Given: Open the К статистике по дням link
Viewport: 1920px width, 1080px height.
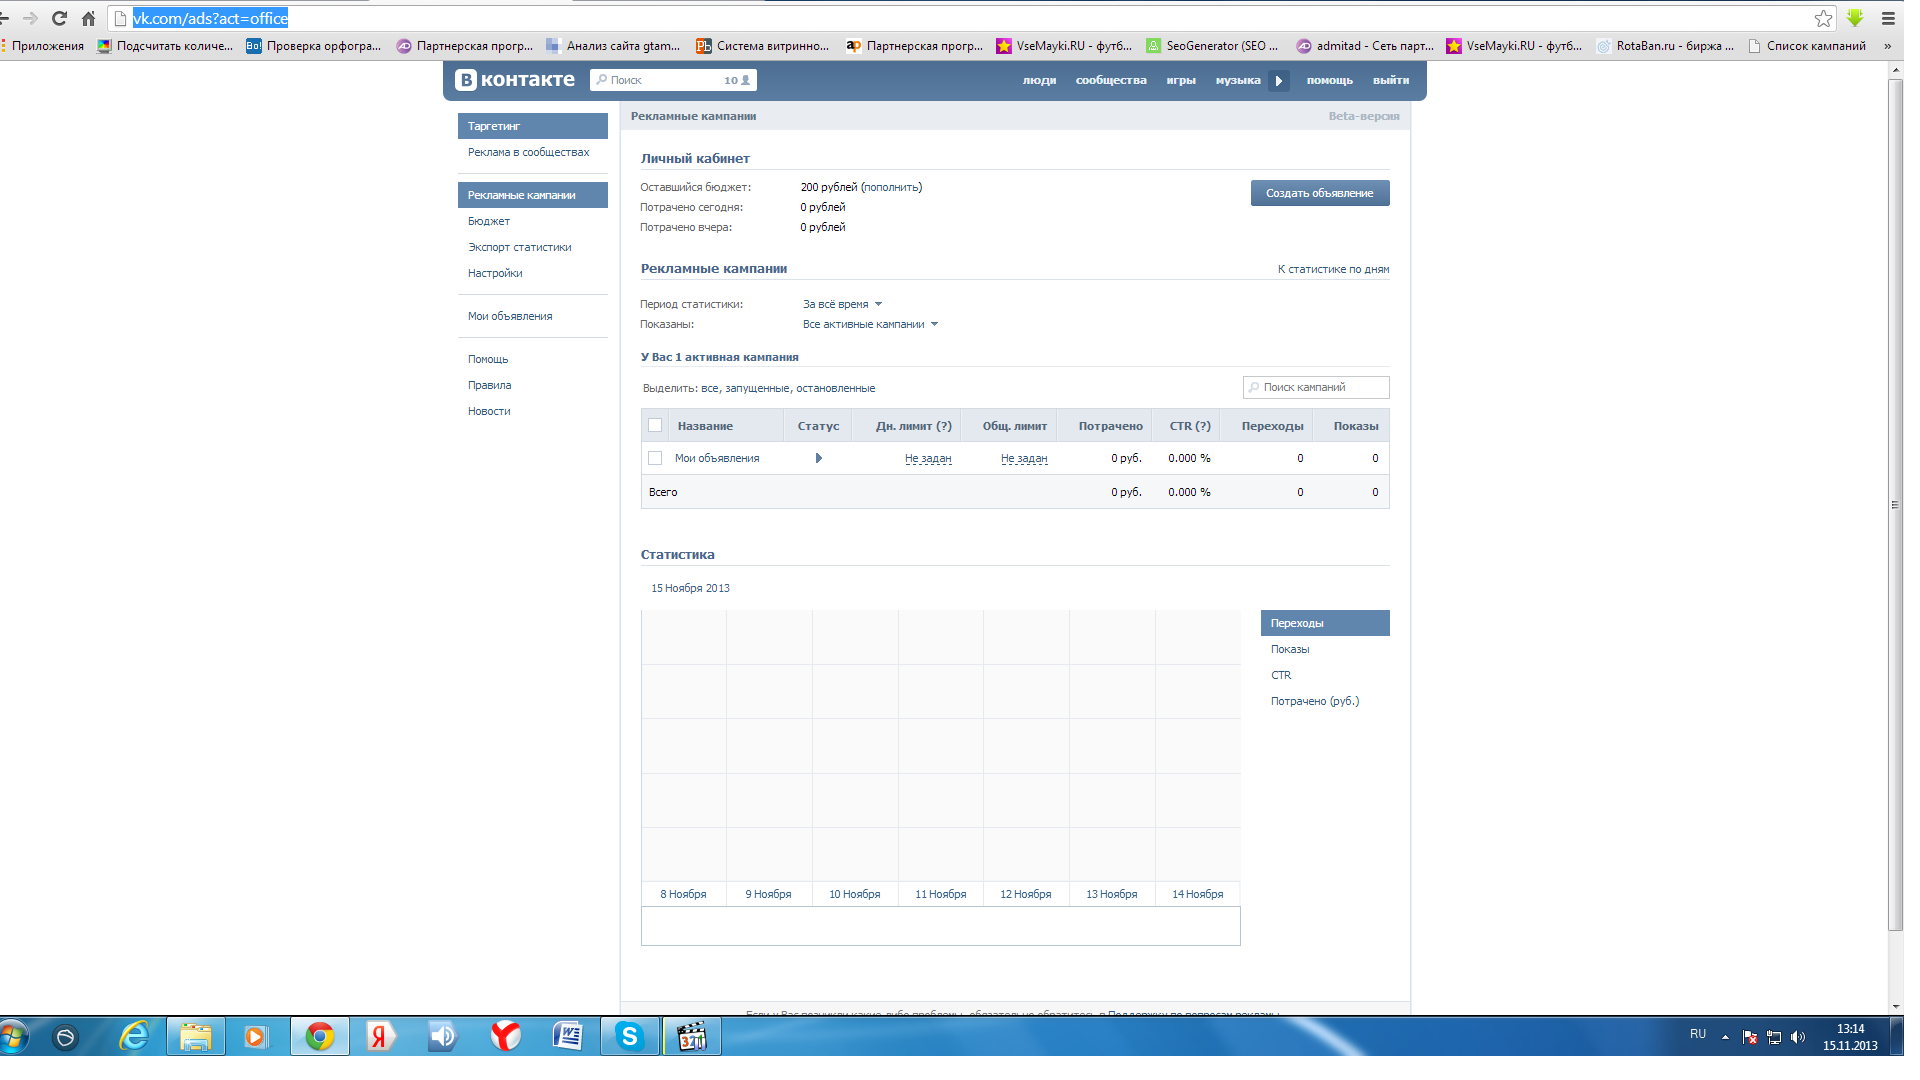Looking at the screenshot, I should point(1333,269).
